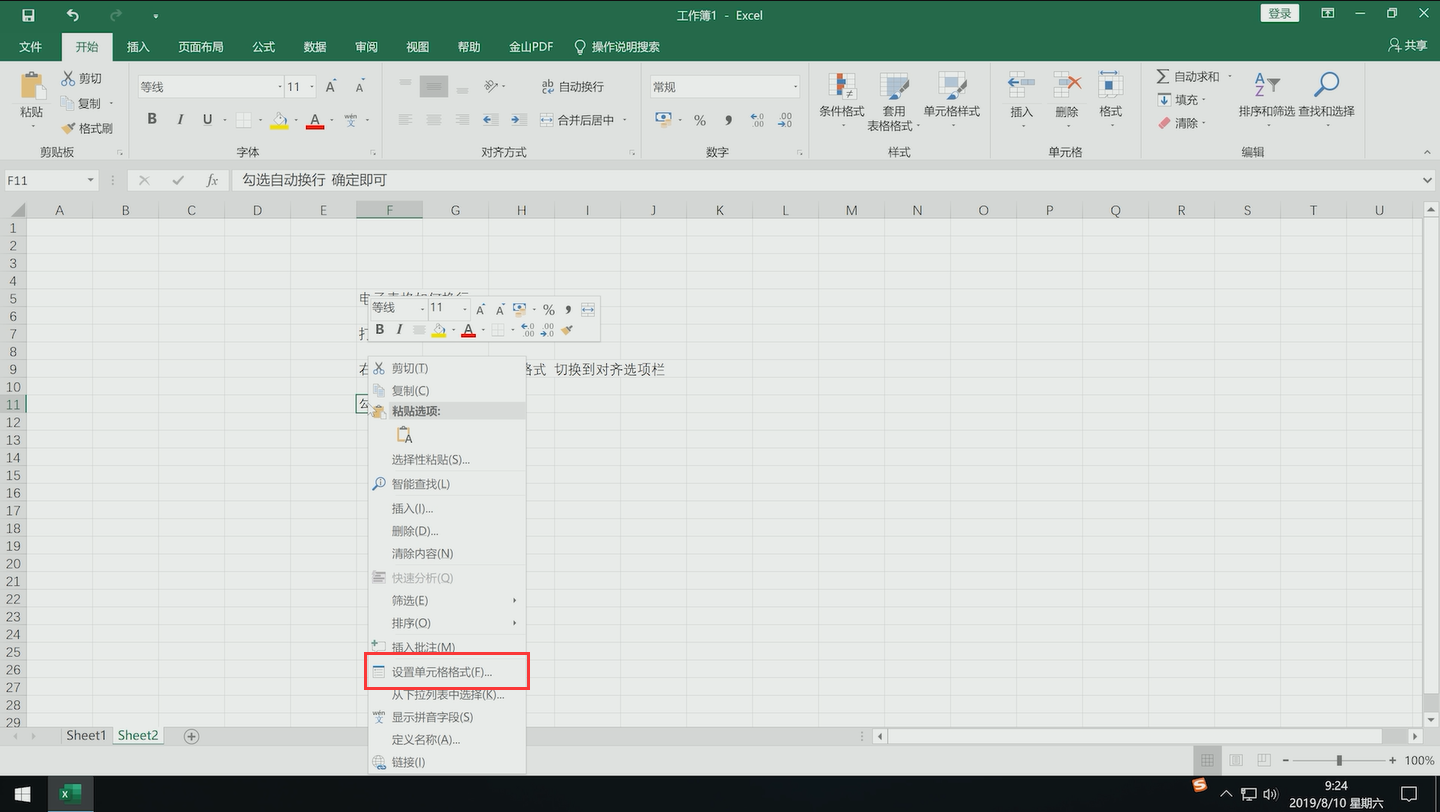The width and height of the screenshot is (1440, 812).
Task: Open the Insert (插入) ribbon tab
Action: (138, 47)
